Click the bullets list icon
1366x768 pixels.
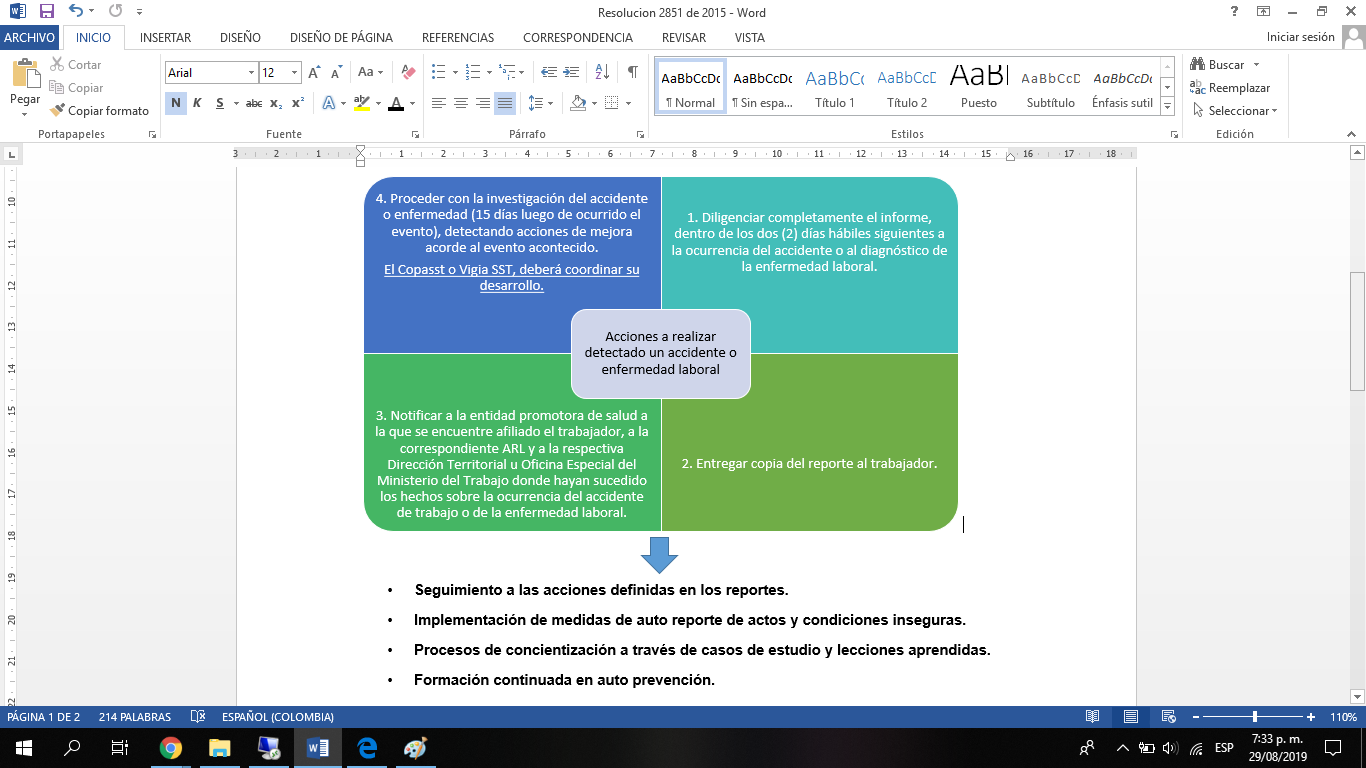click(438, 72)
